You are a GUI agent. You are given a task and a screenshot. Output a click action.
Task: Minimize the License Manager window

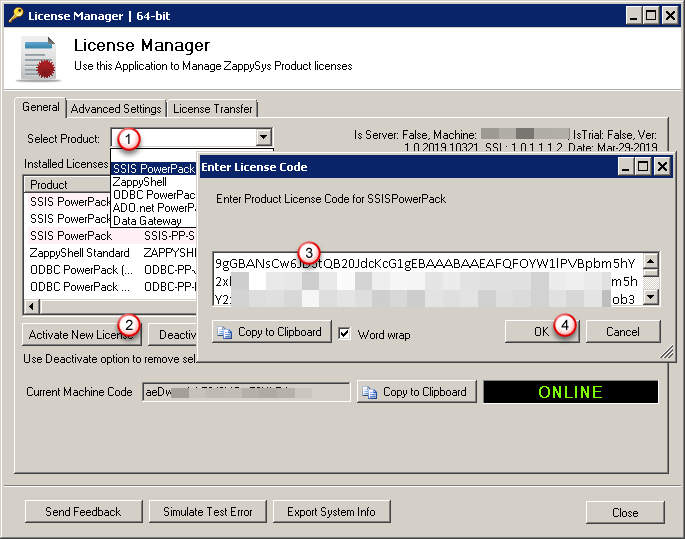tap(633, 16)
